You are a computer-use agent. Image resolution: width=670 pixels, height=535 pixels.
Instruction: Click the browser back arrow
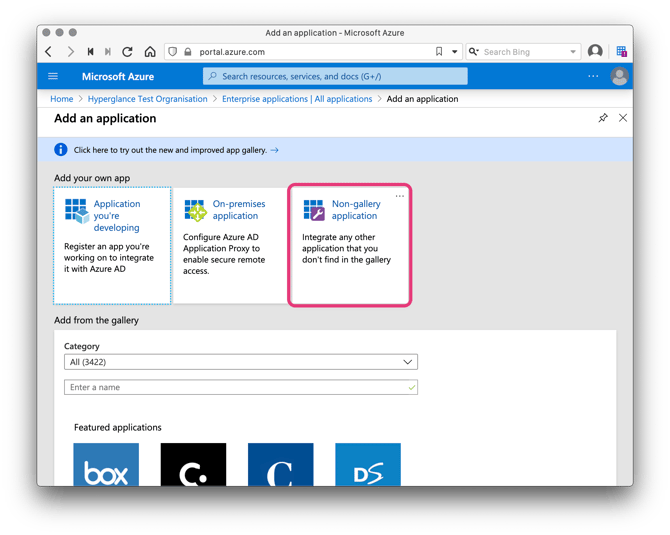[x=49, y=52]
